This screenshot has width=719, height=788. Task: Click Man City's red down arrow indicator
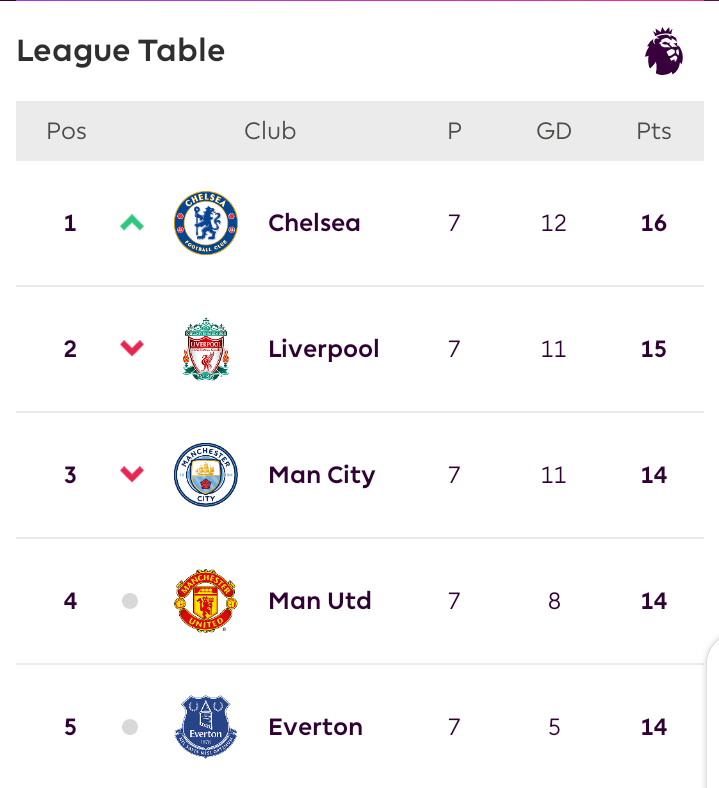click(x=132, y=474)
